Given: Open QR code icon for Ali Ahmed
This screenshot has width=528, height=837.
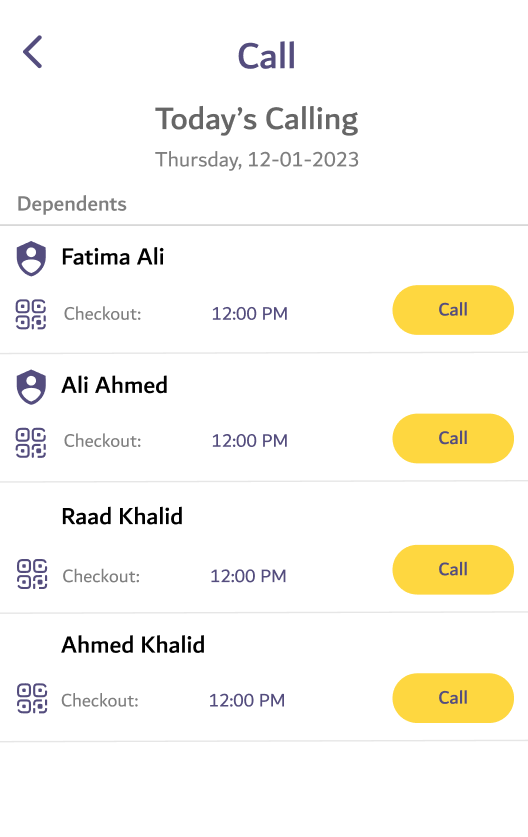Looking at the screenshot, I should click(30, 443).
